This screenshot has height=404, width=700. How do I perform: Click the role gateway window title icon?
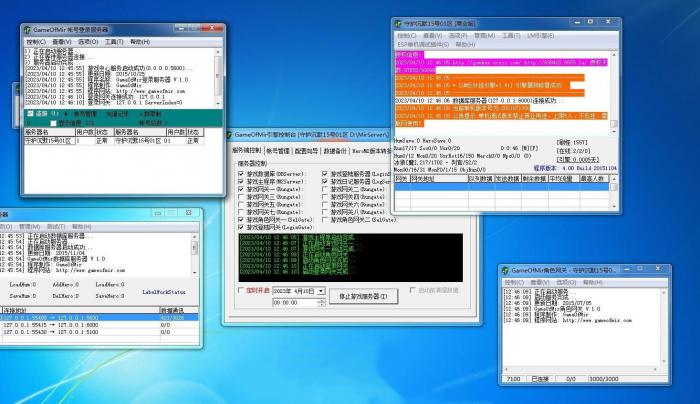pos(505,271)
